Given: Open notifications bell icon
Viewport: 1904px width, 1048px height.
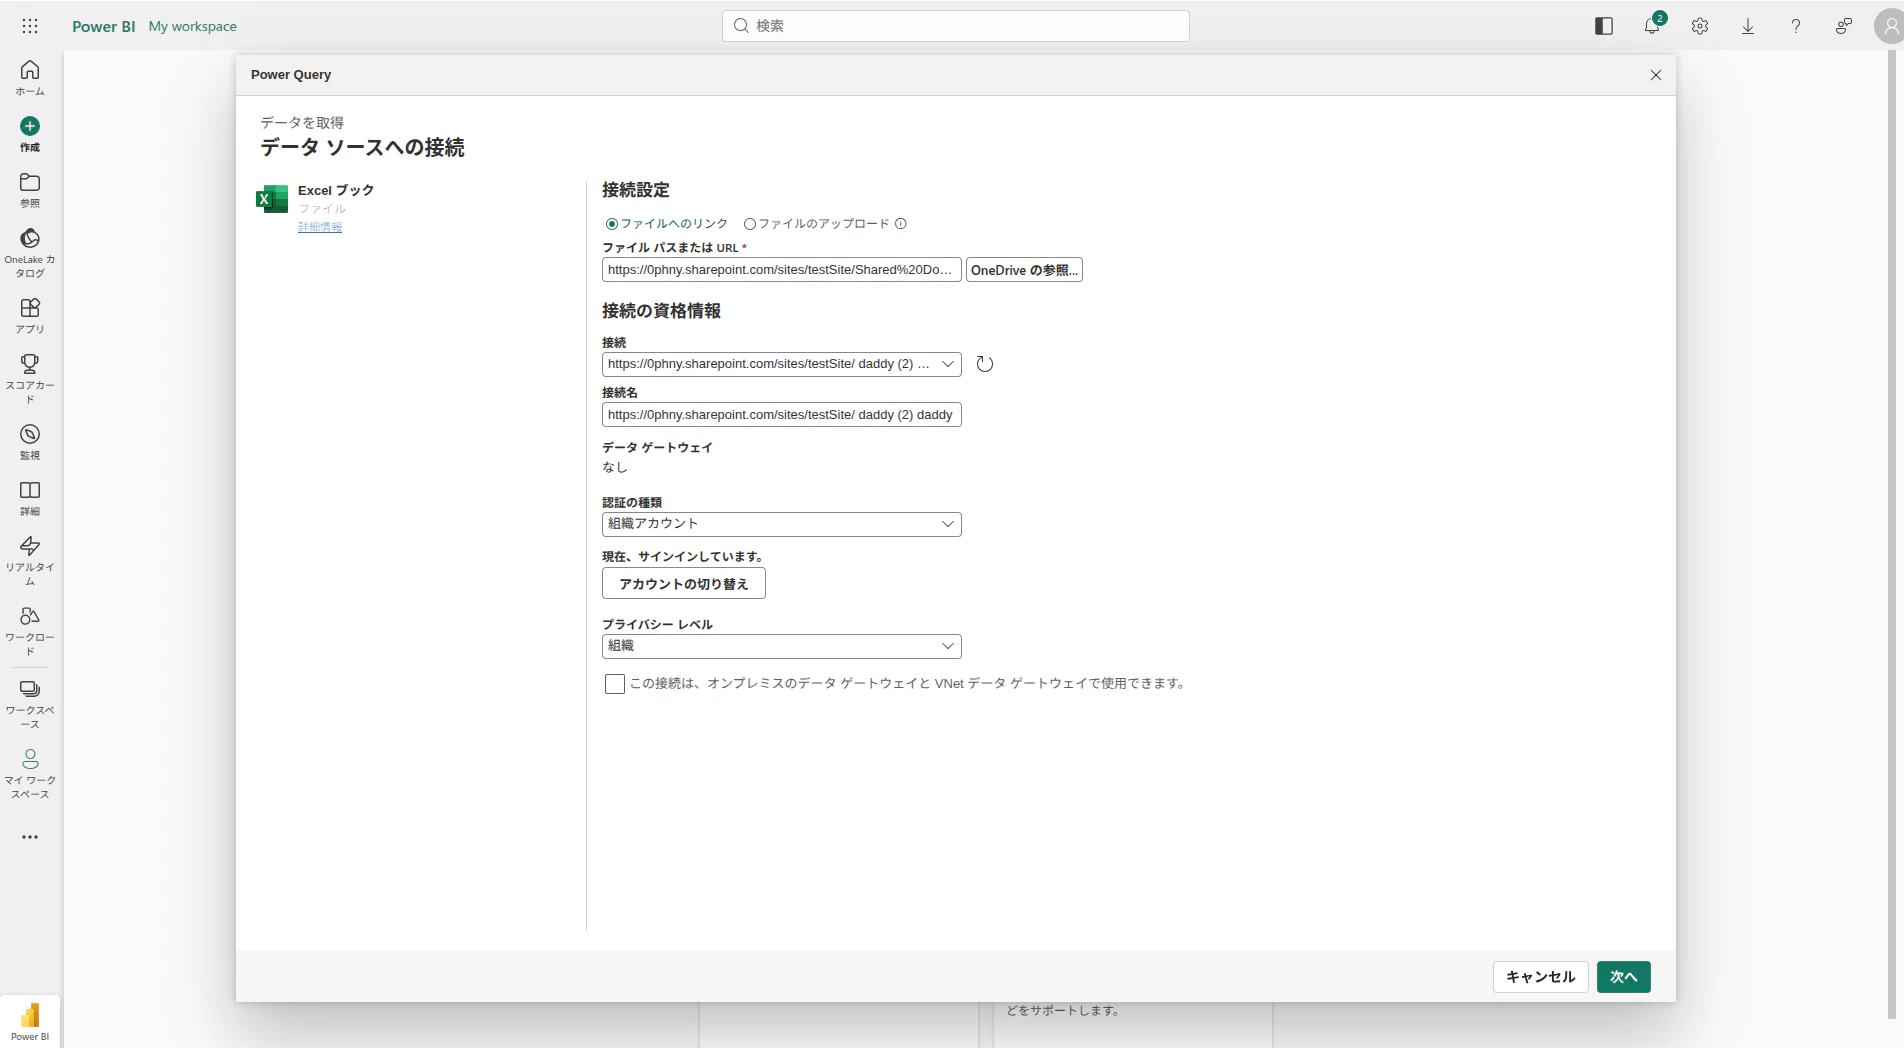Looking at the screenshot, I should (1652, 26).
